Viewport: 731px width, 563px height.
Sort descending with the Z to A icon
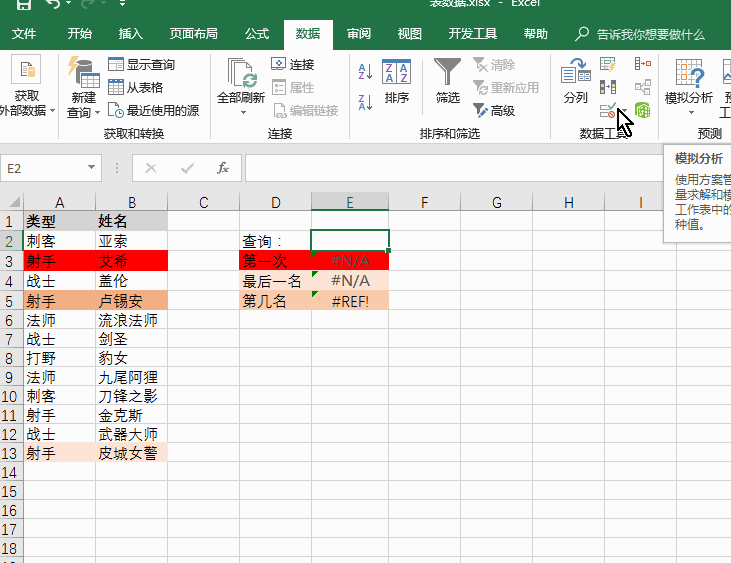[x=365, y=99]
